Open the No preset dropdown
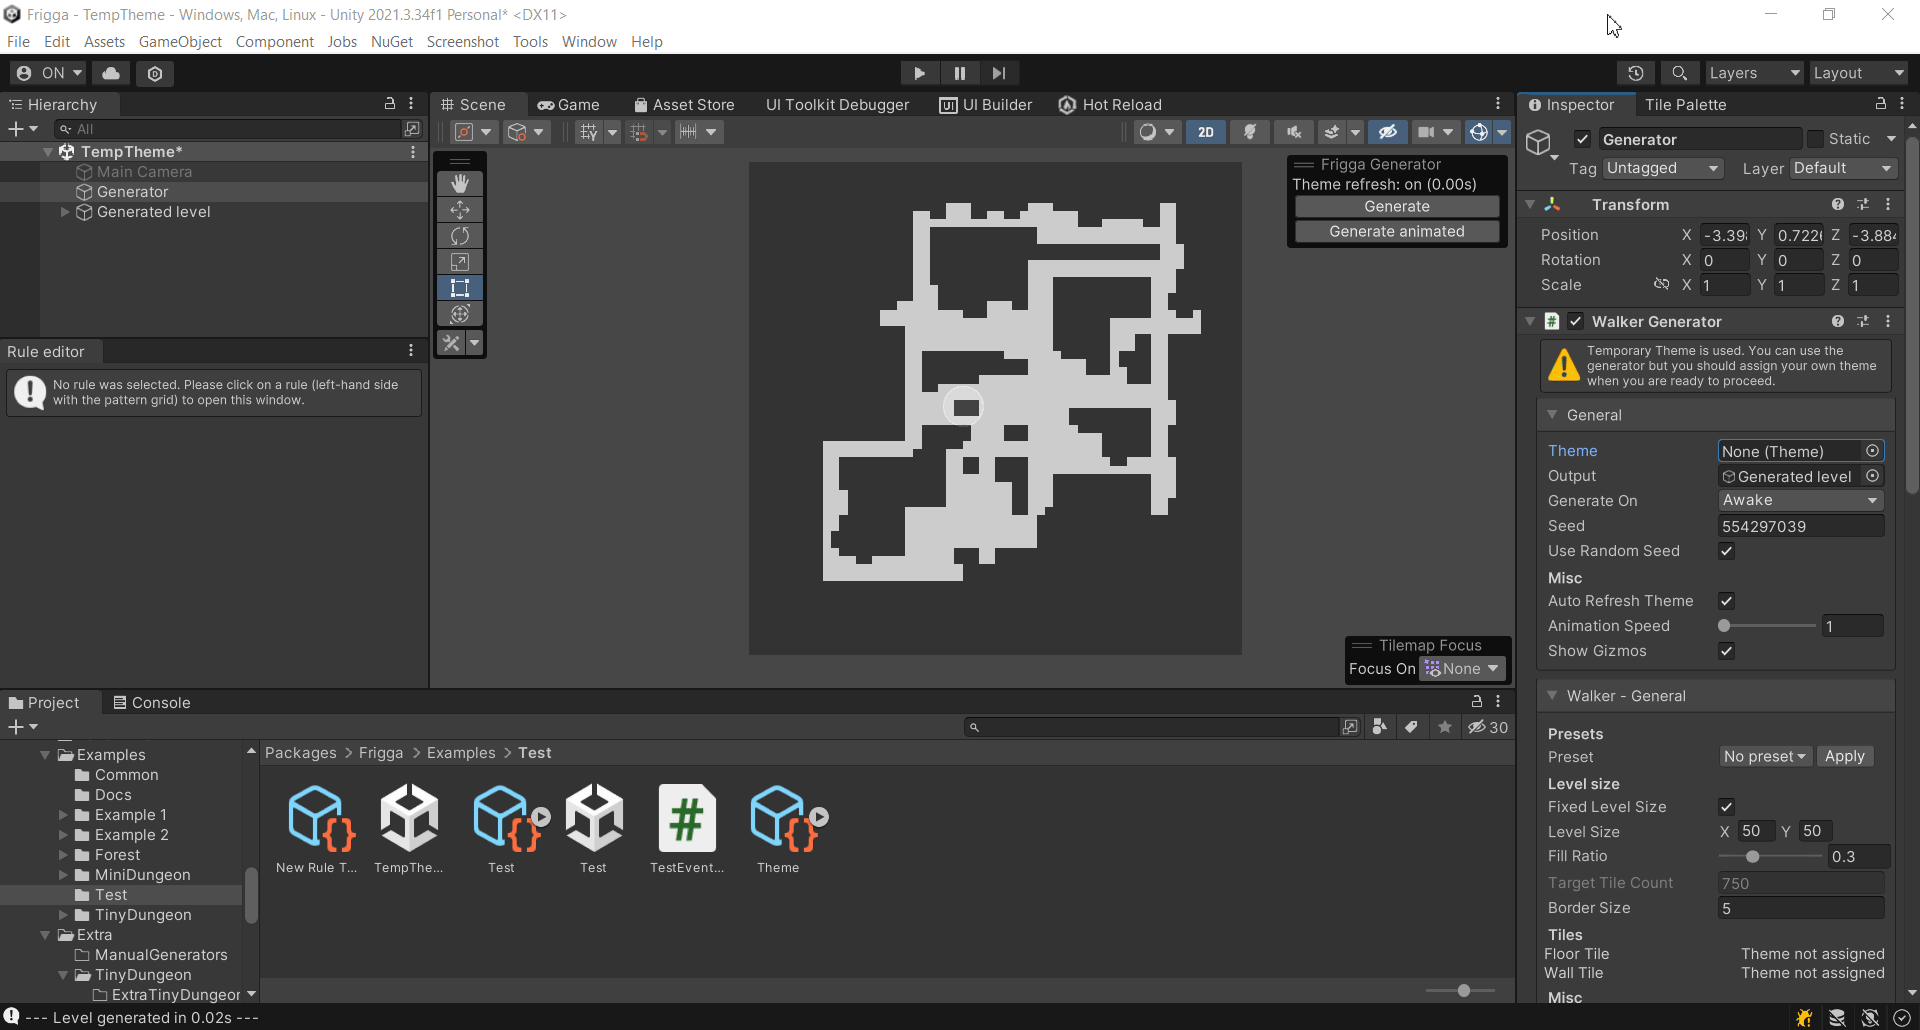This screenshot has width=1920, height=1030. pos(1764,757)
